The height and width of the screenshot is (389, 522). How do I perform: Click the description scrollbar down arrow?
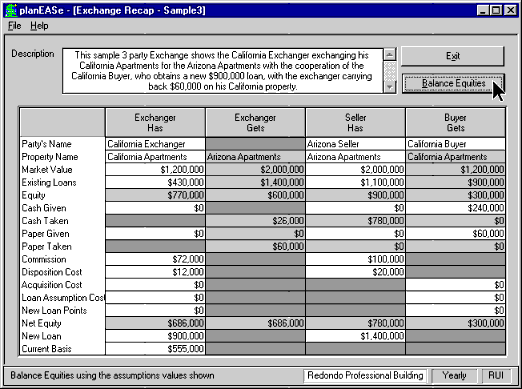(390, 87)
